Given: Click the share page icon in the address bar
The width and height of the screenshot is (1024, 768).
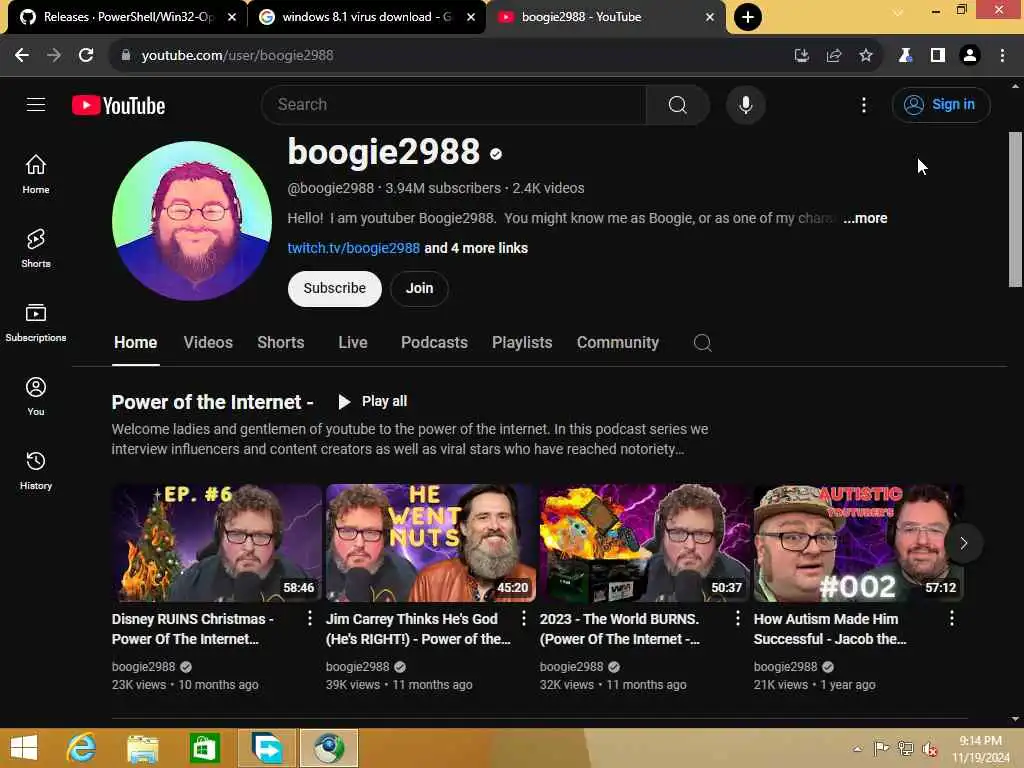Looking at the screenshot, I should [833, 56].
